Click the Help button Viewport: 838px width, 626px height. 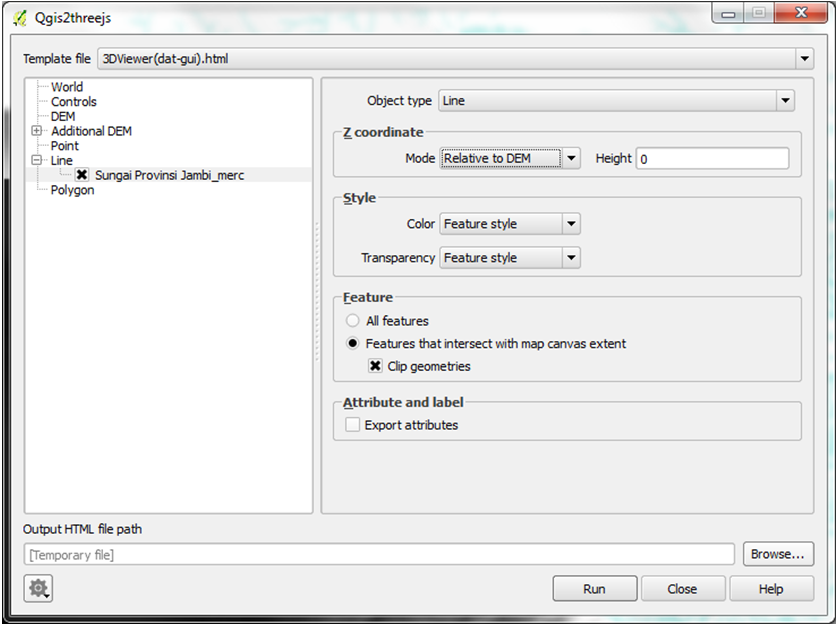(x=771, y=589)
